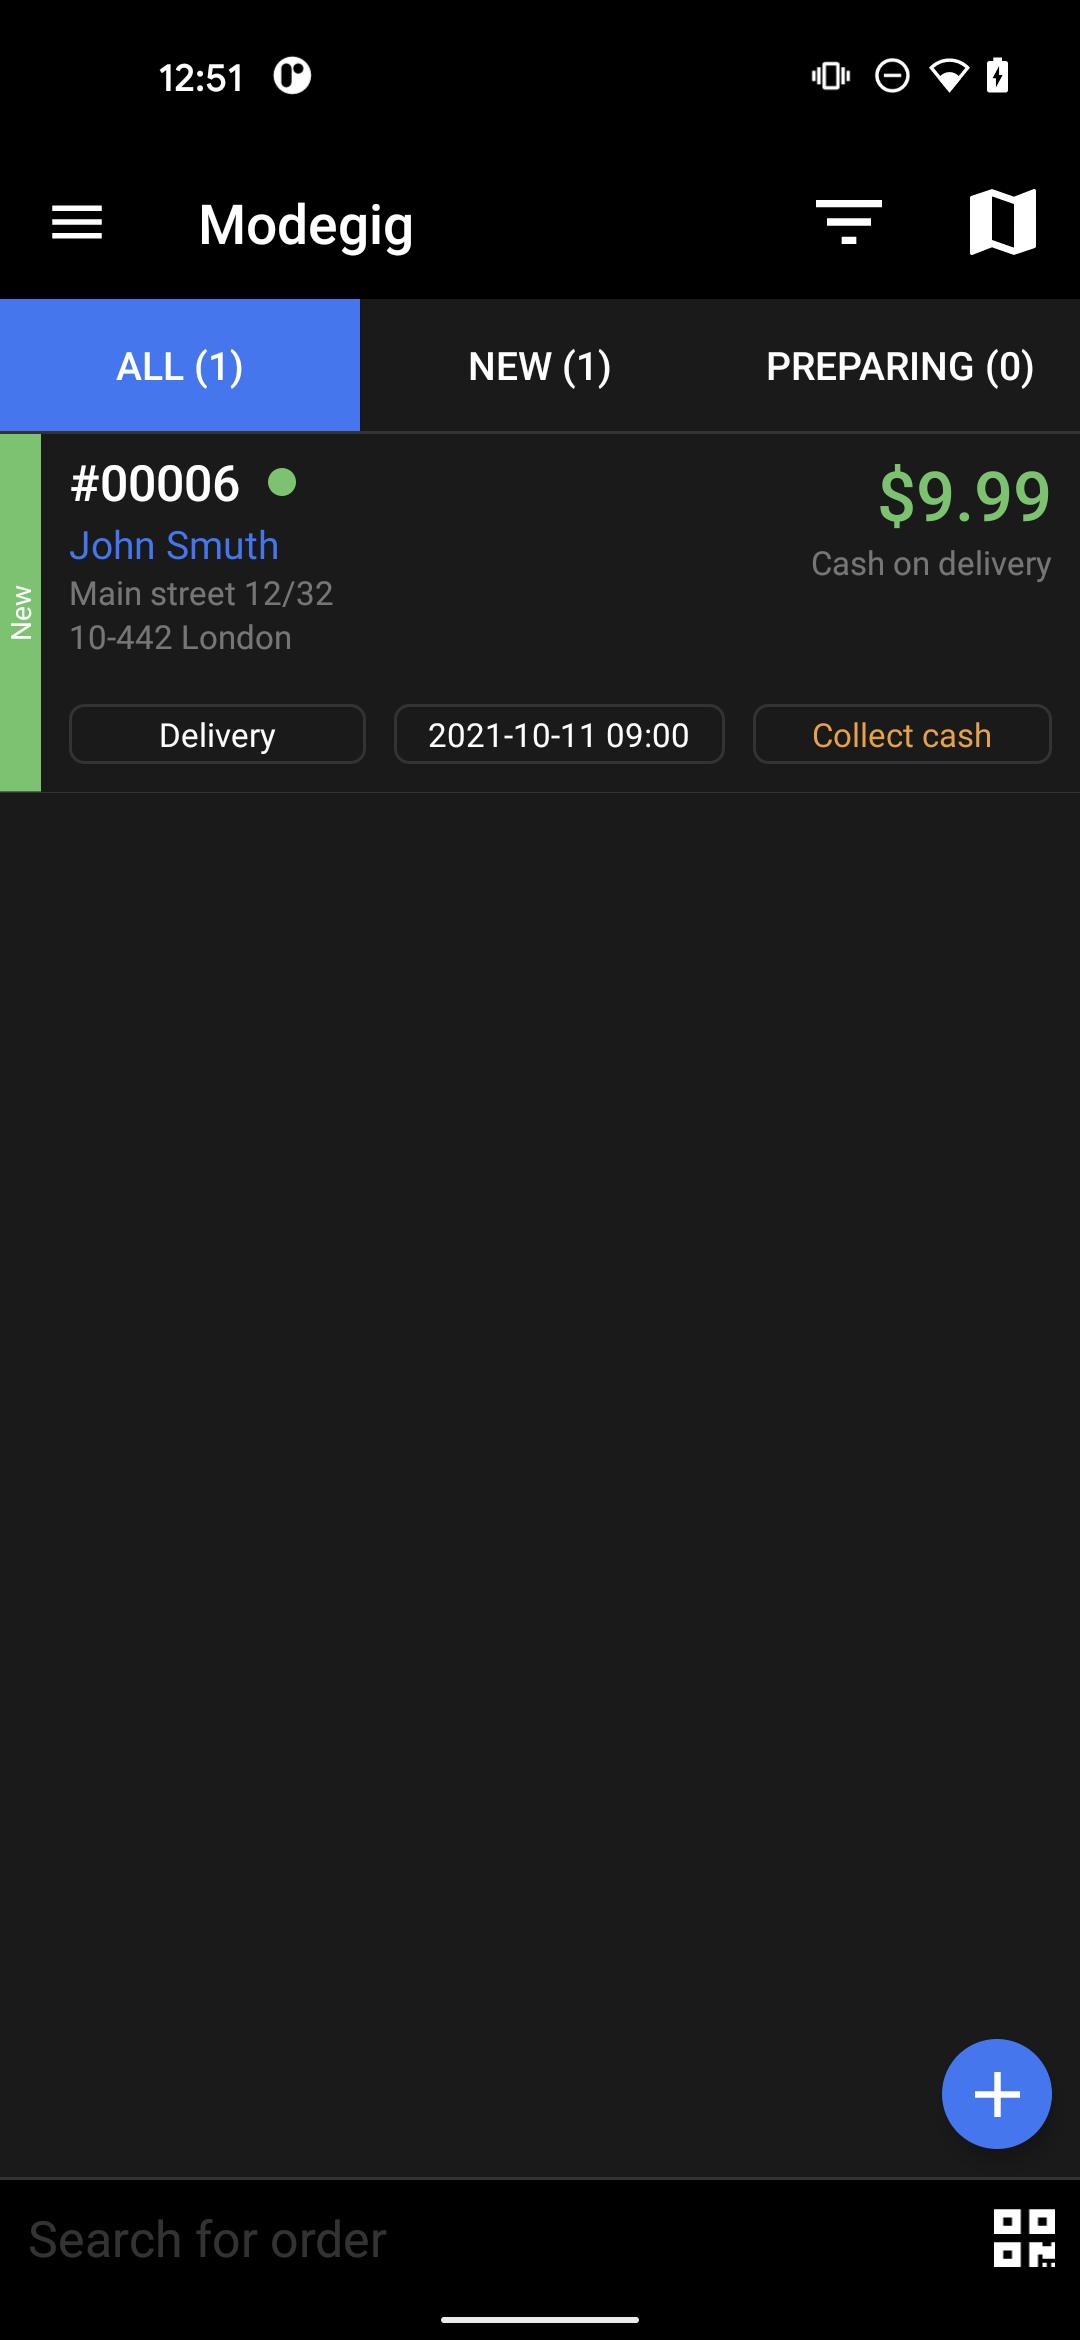
Task: Open the map view icon
Action: coord(1003,222)
